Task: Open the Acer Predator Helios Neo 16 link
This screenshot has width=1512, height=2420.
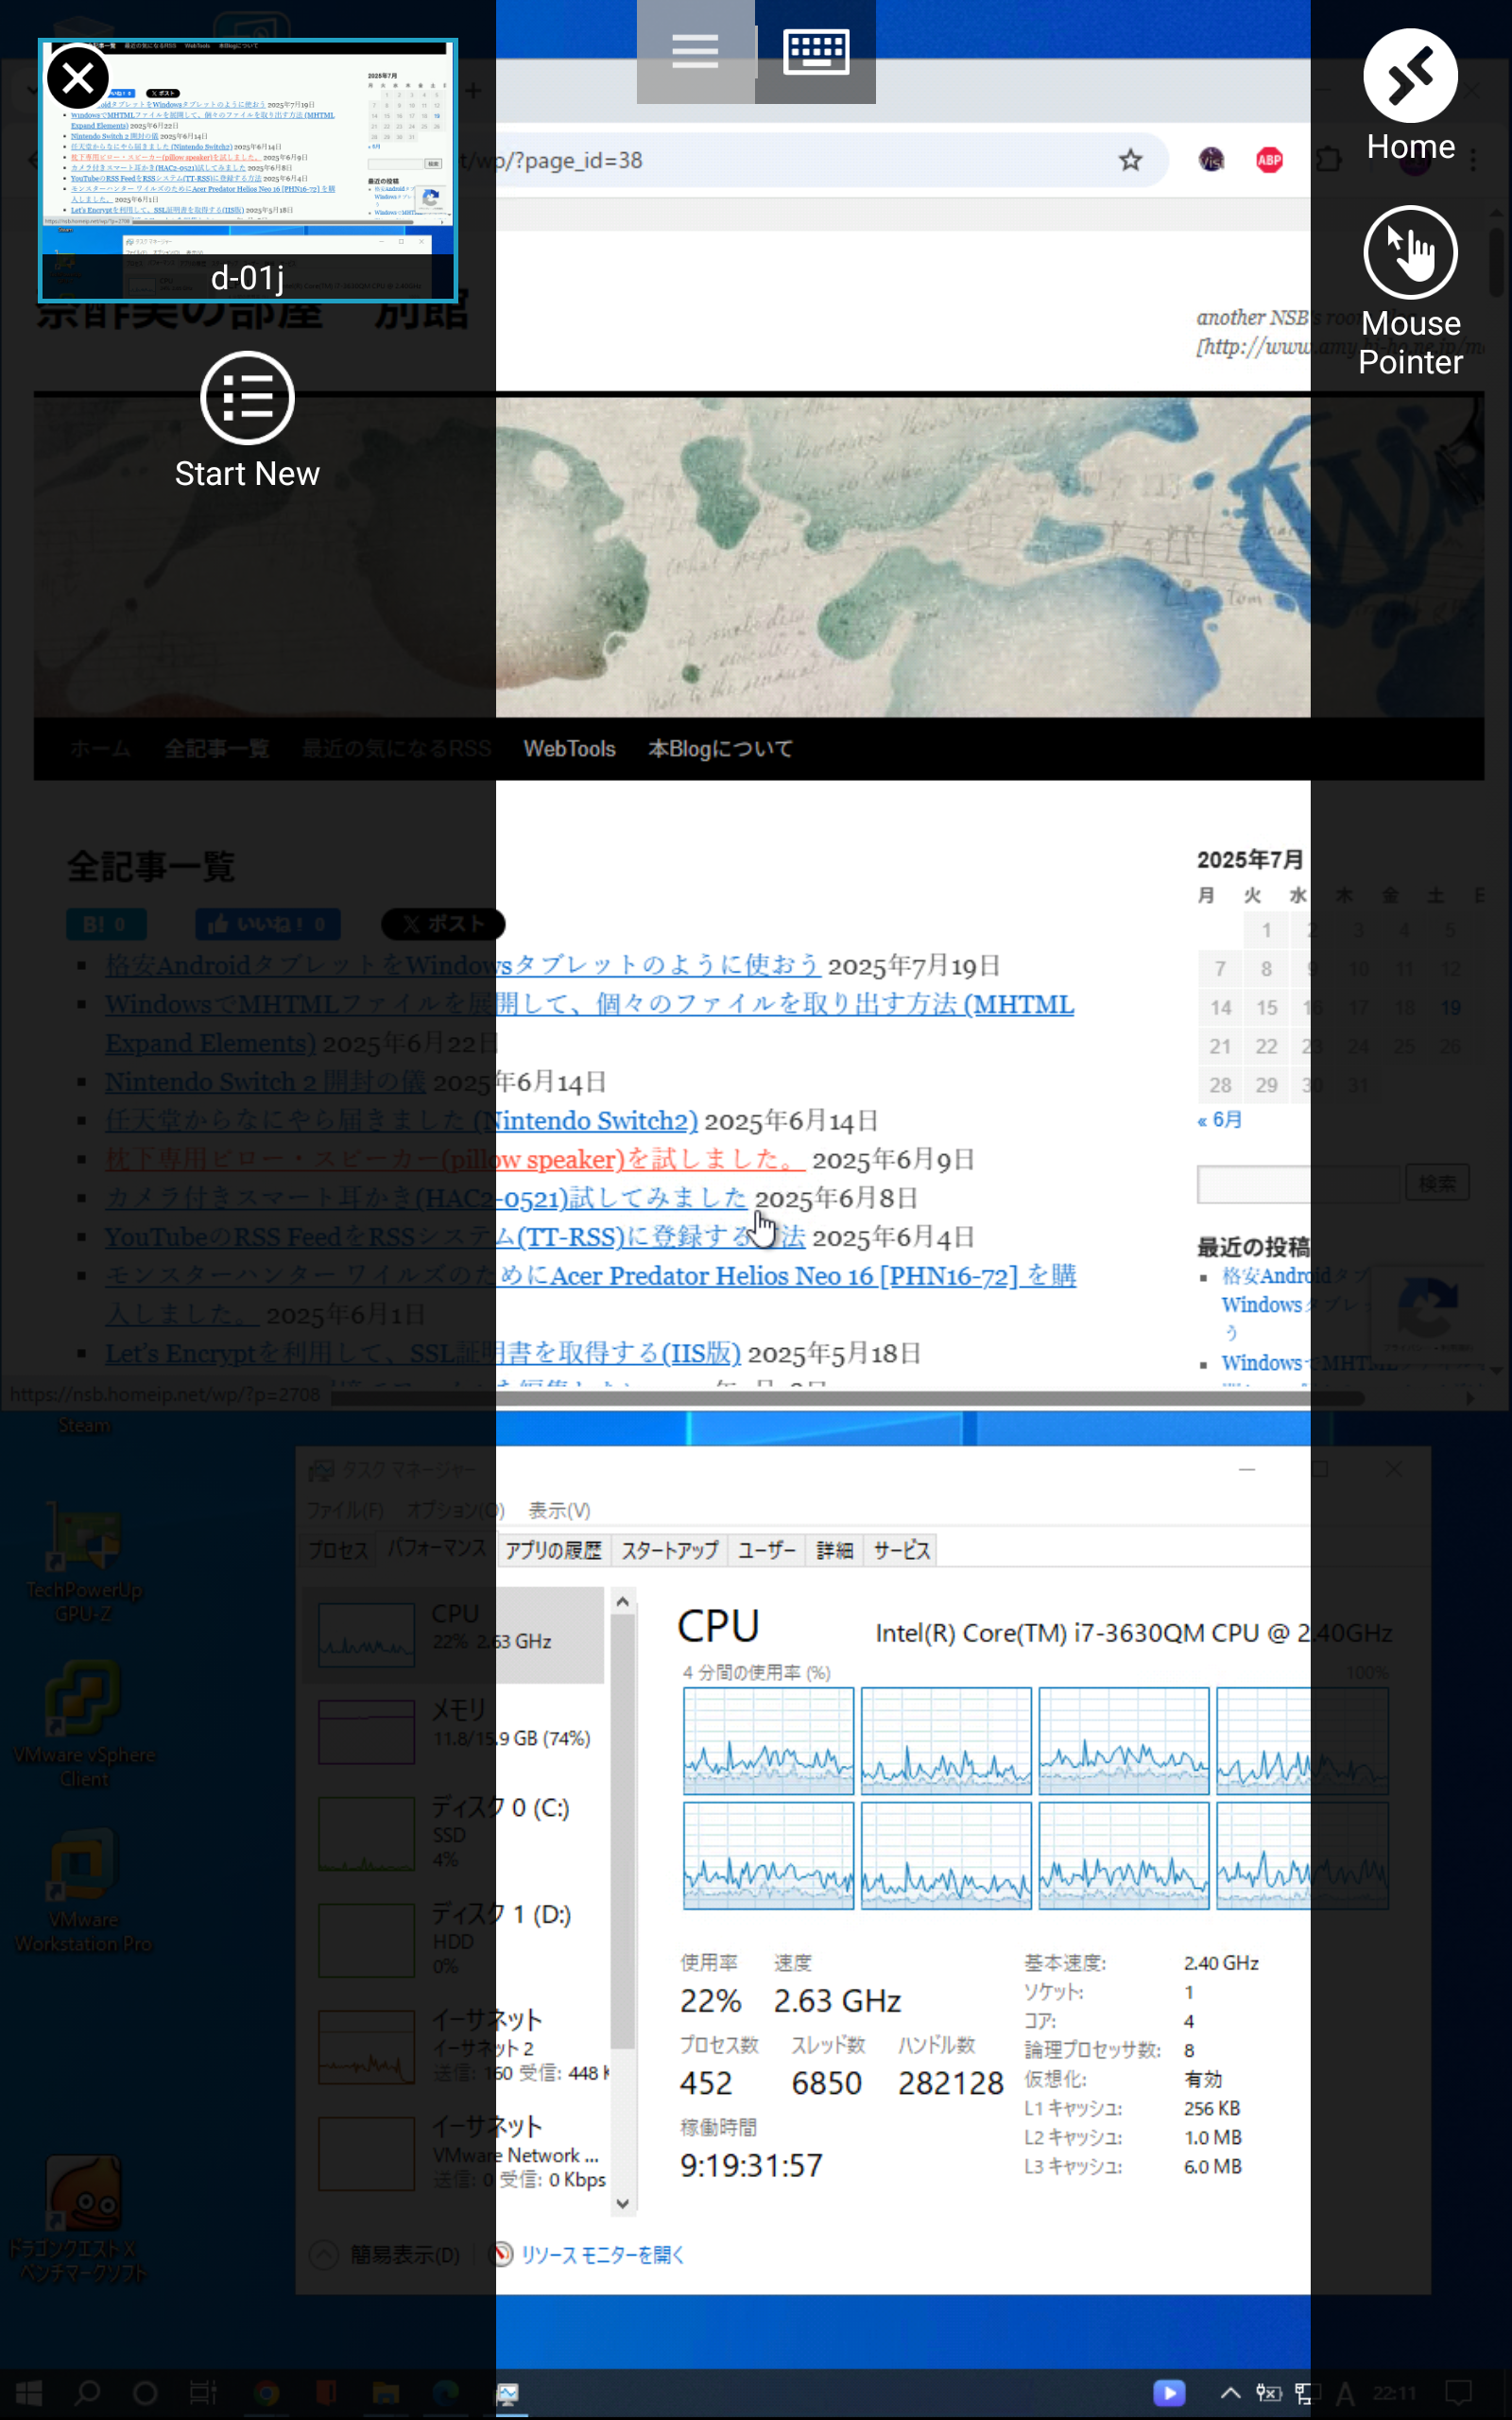Action: pyautogui.click(x=590, y=1294)
